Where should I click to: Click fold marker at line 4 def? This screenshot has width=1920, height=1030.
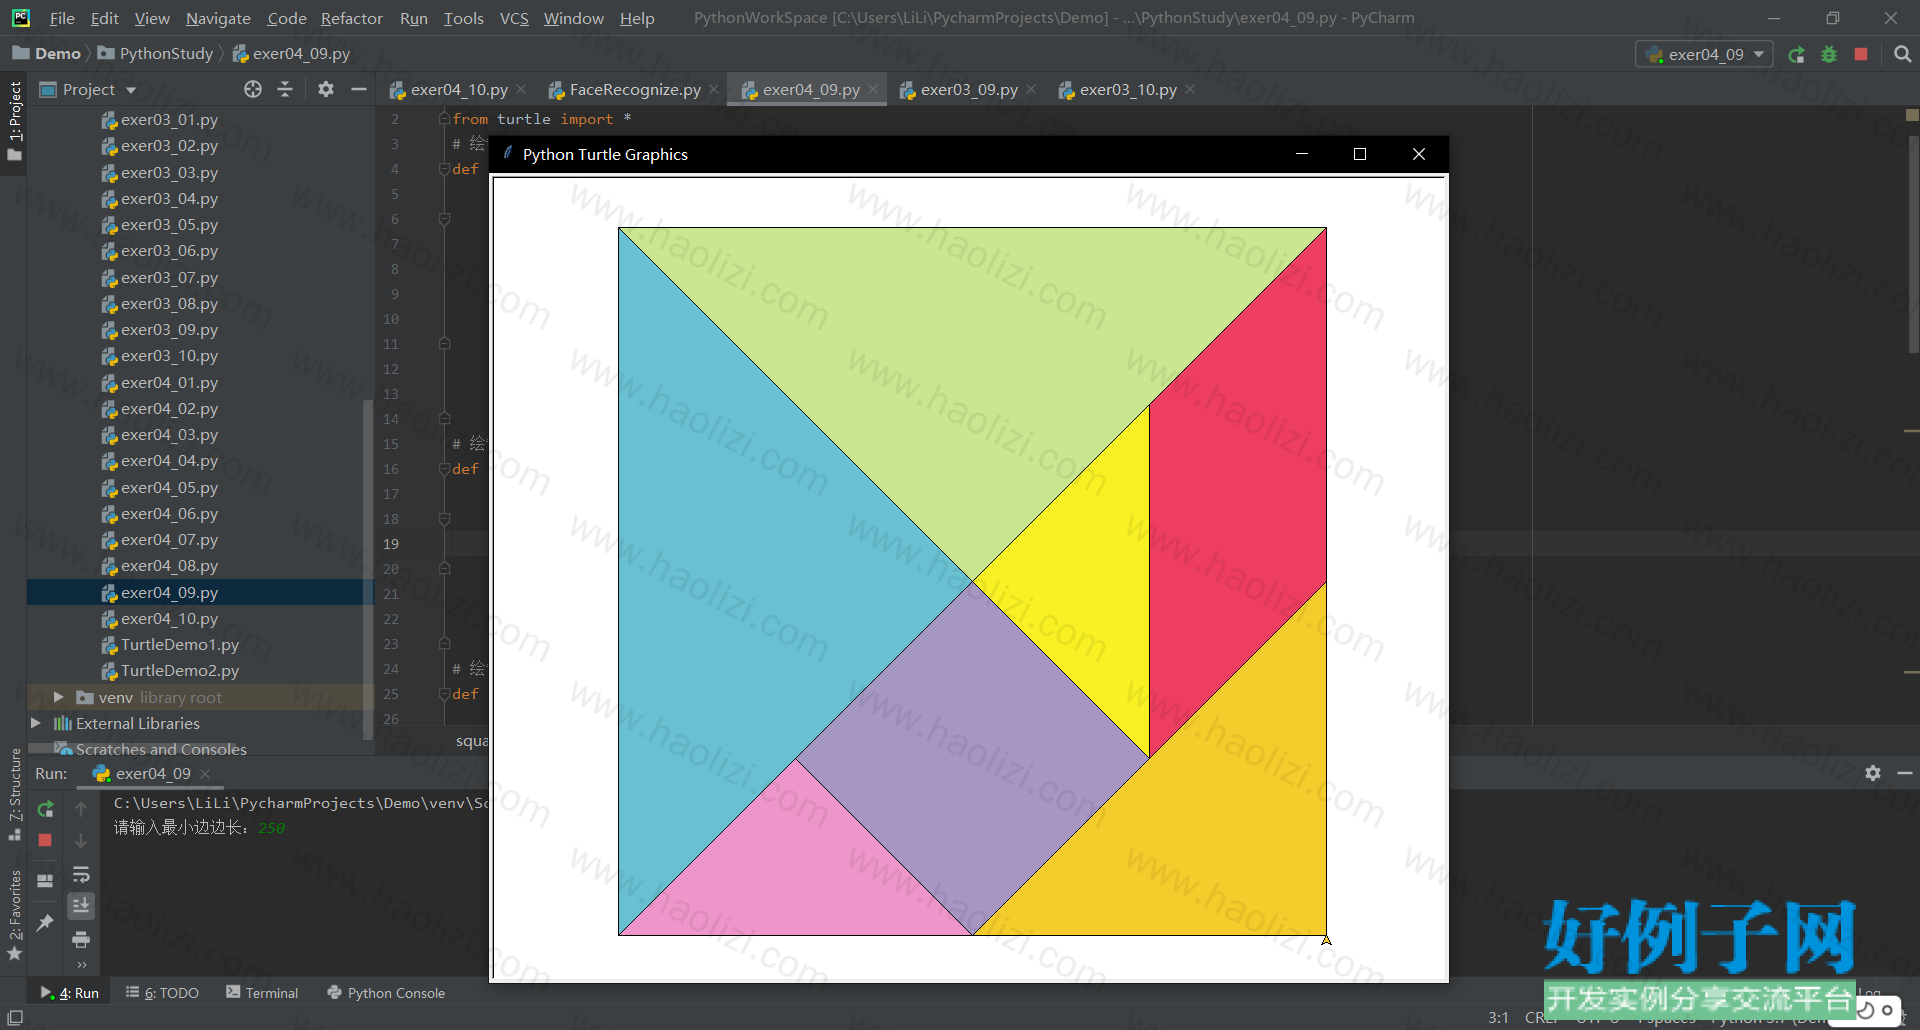point(444,169)
